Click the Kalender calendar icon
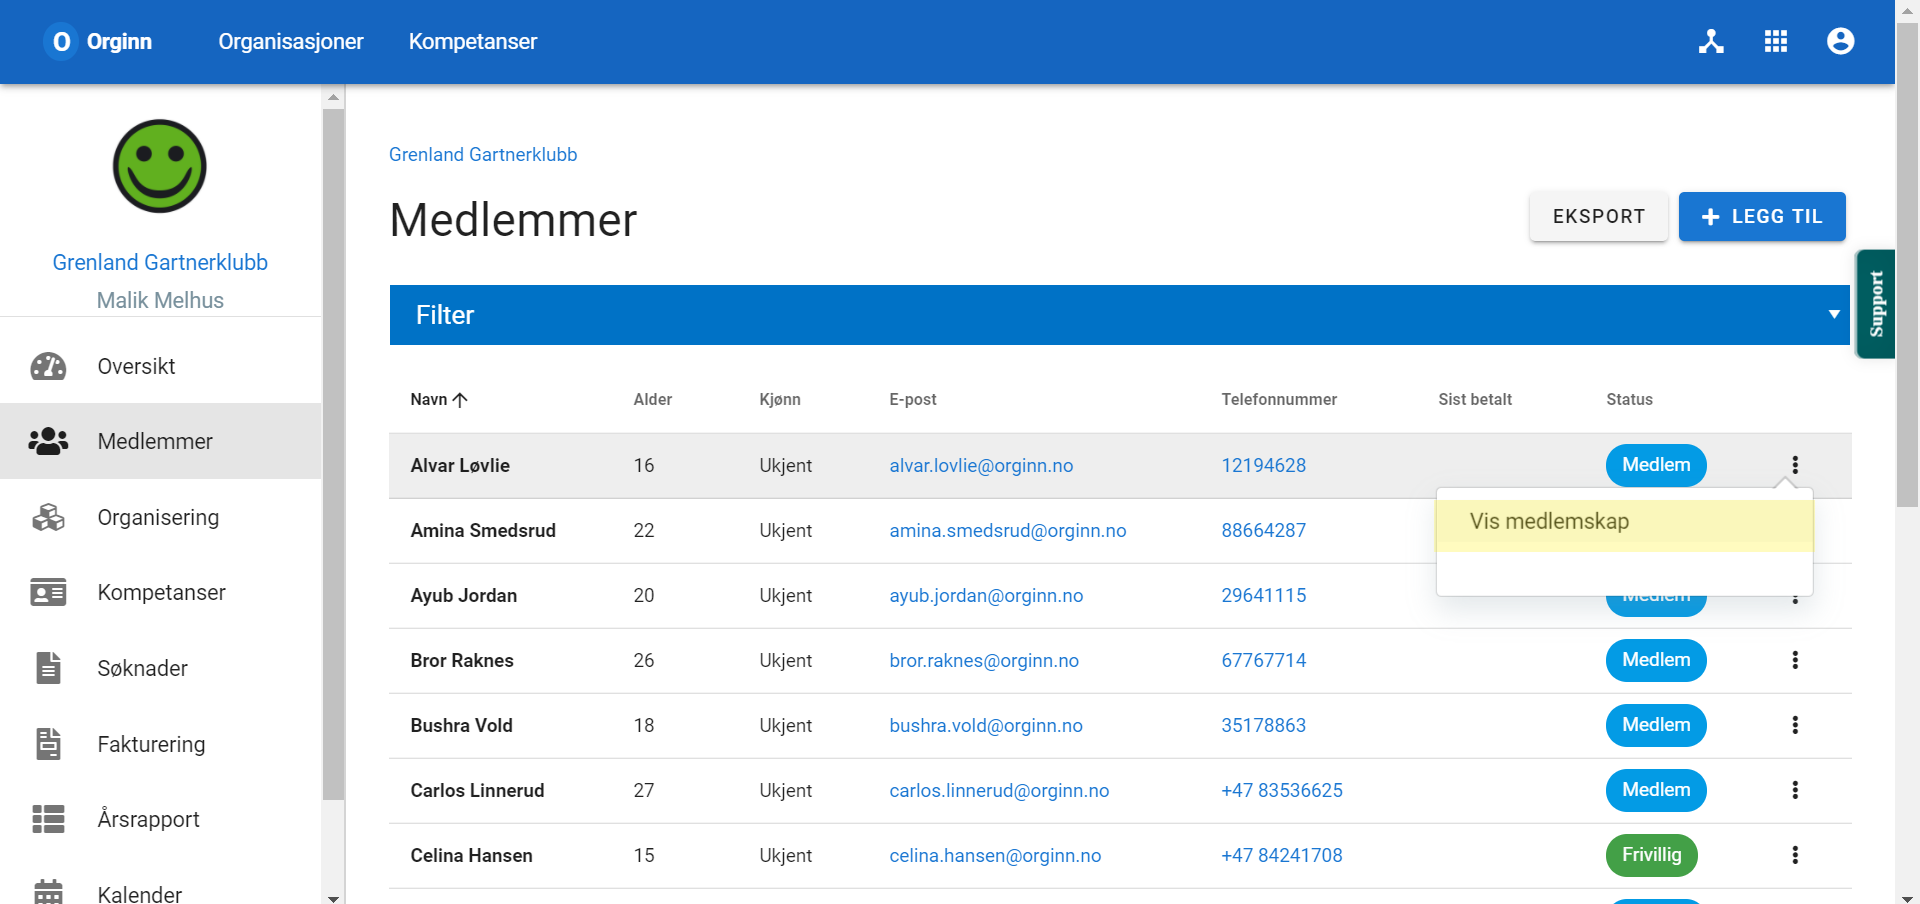The height and width of the screenshot is (904, 1920). (x=48, y=892)
